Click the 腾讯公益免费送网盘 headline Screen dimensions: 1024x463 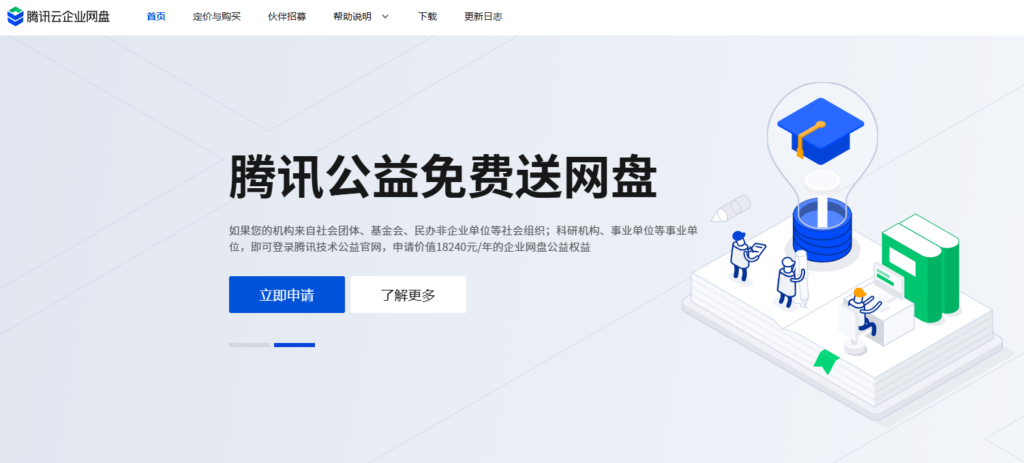[x=443, y=176]
